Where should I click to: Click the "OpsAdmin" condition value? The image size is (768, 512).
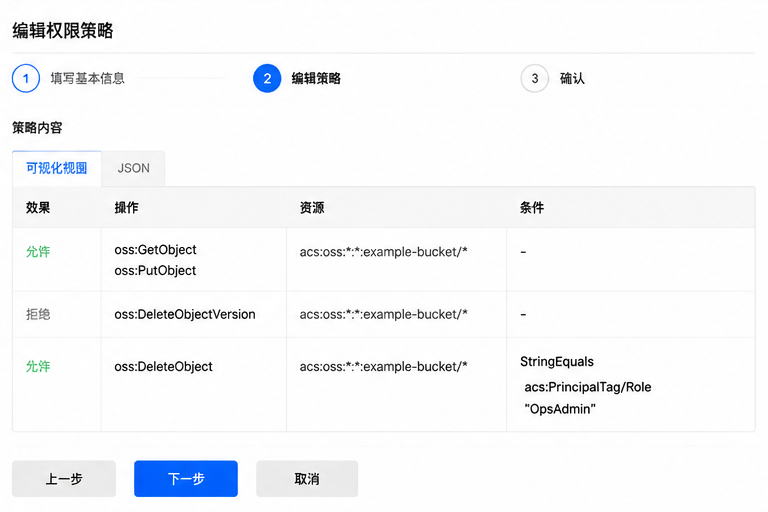pyautogui.click(x=560, y=409)
